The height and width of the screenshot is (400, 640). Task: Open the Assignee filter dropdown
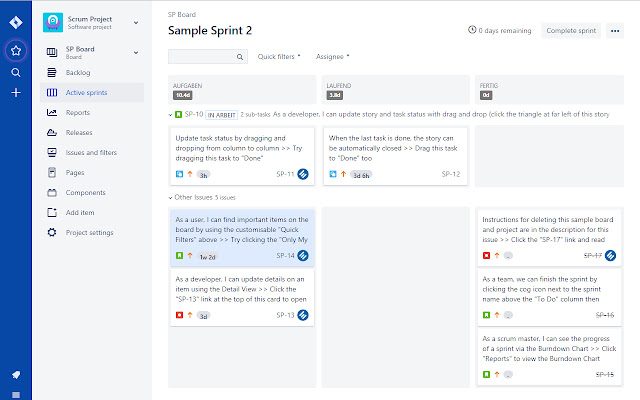pos(332,57)
